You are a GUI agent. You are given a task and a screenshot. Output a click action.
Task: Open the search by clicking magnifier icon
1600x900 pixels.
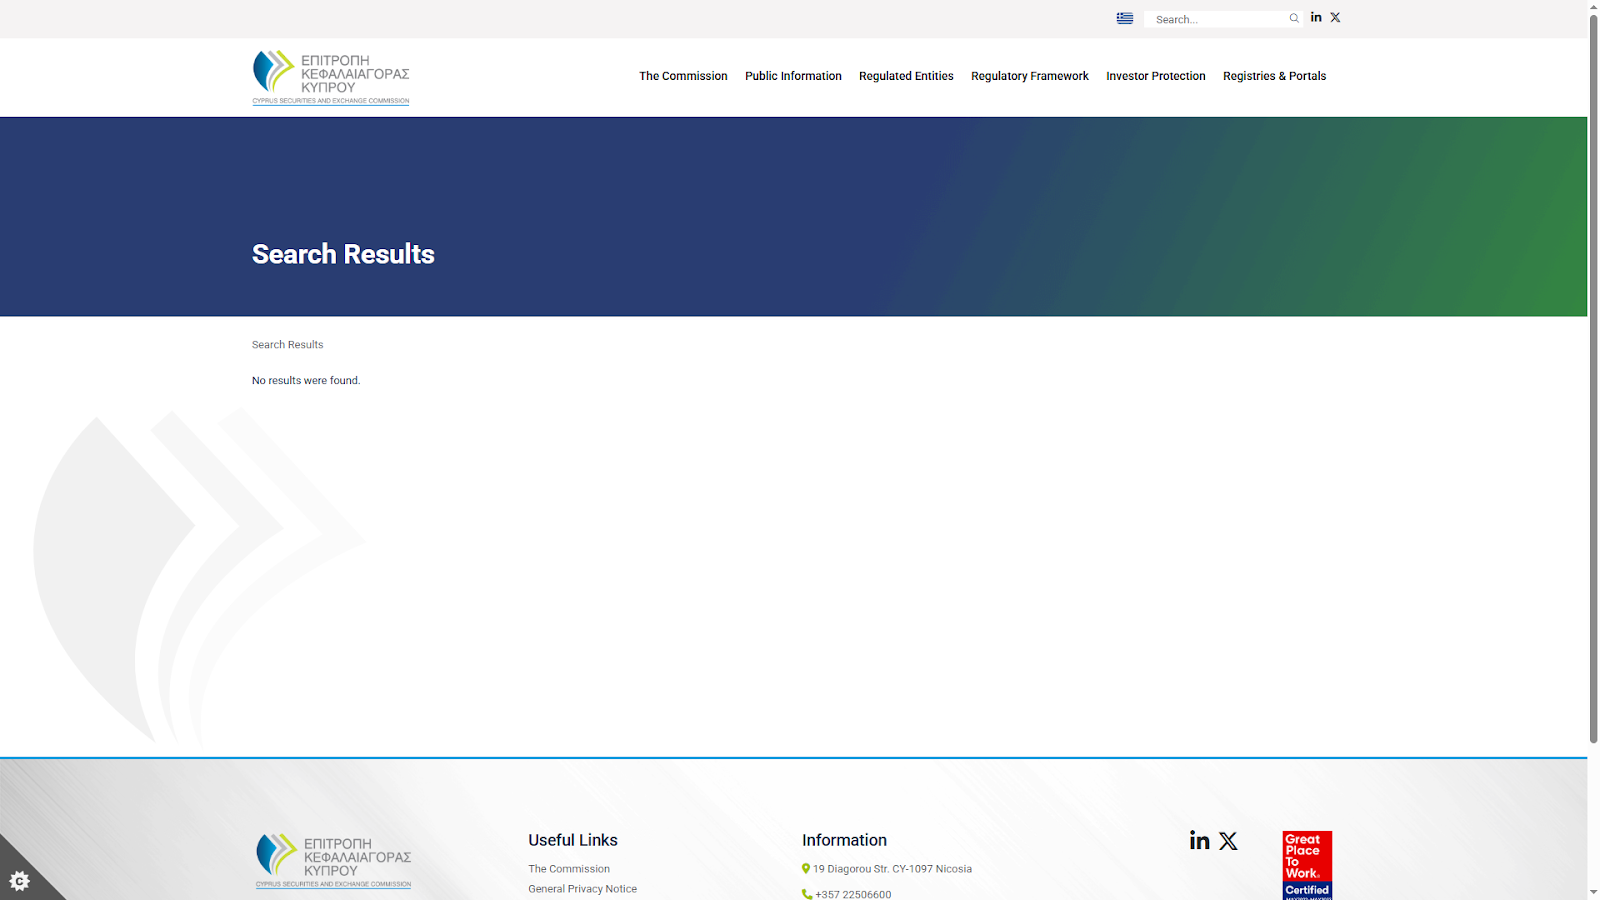click(x=1293, y=18)
